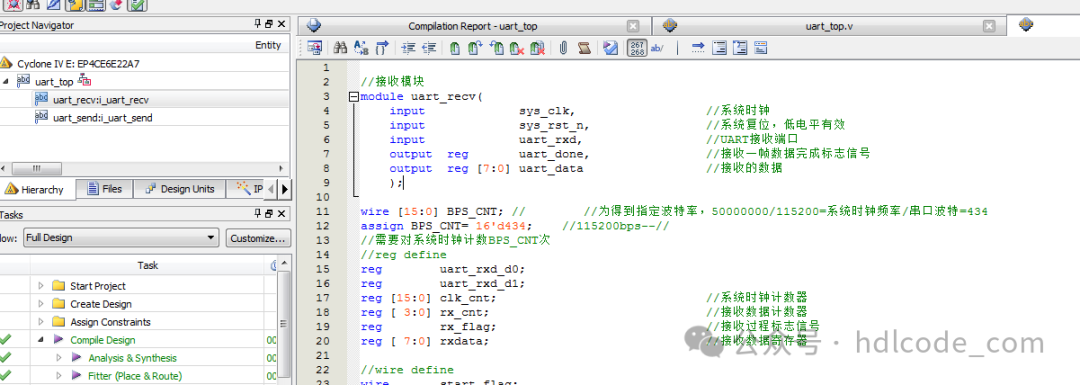The height and width of the screenshot is (385, 1080).
Task: Switch to the uart_top.v editor tab
Action: [829, 26]
